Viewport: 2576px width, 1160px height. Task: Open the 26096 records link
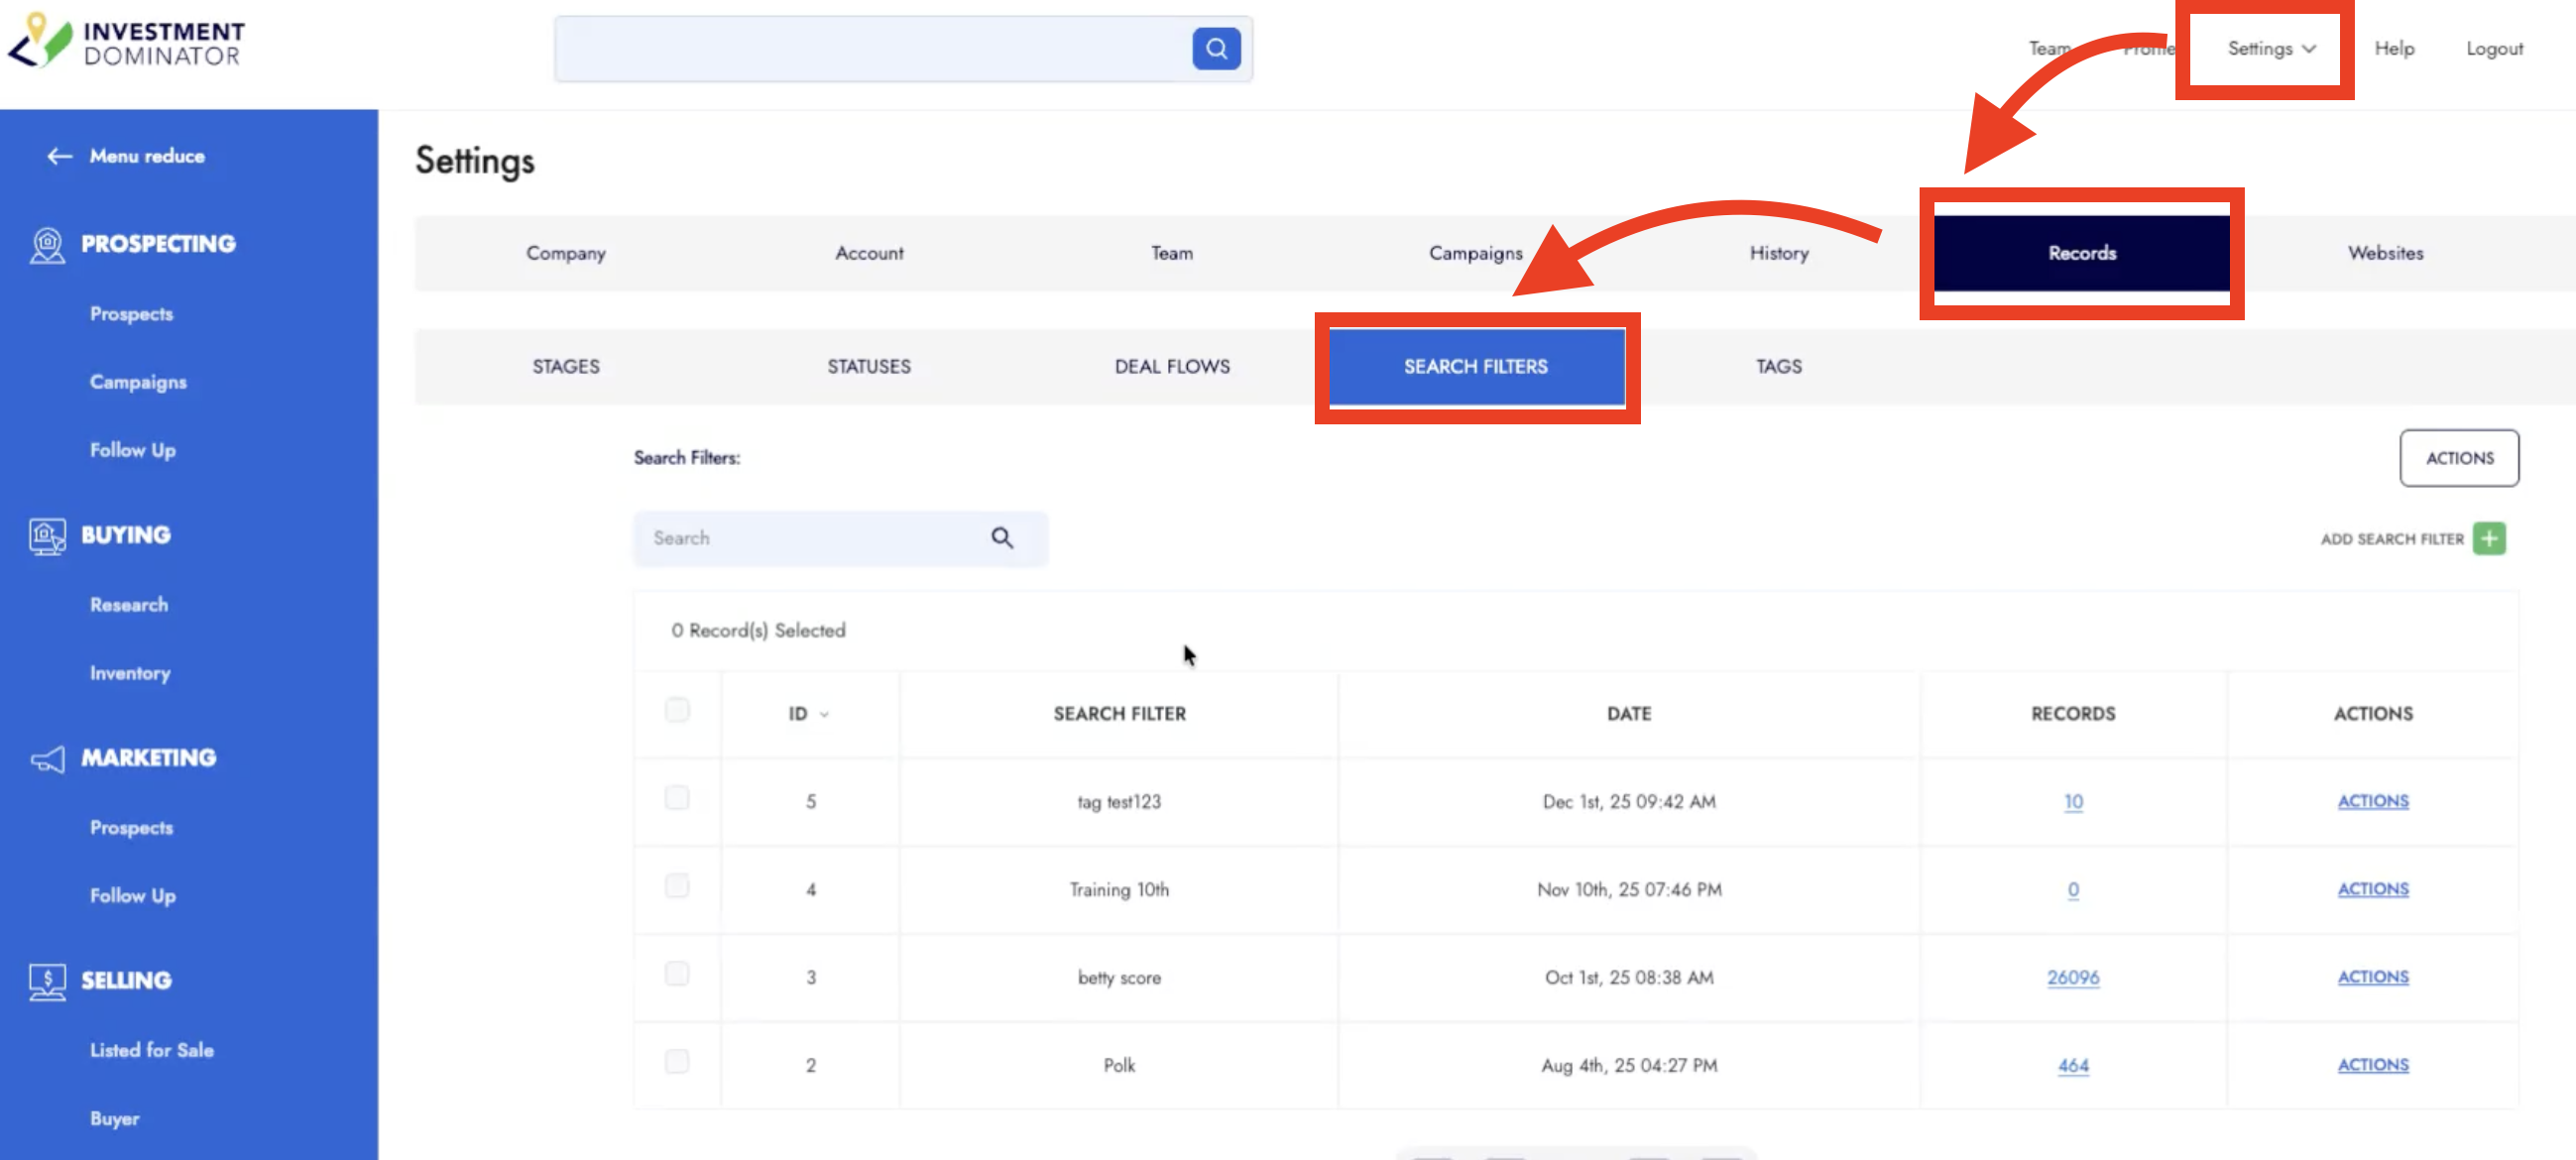[x=2072, y=977]
